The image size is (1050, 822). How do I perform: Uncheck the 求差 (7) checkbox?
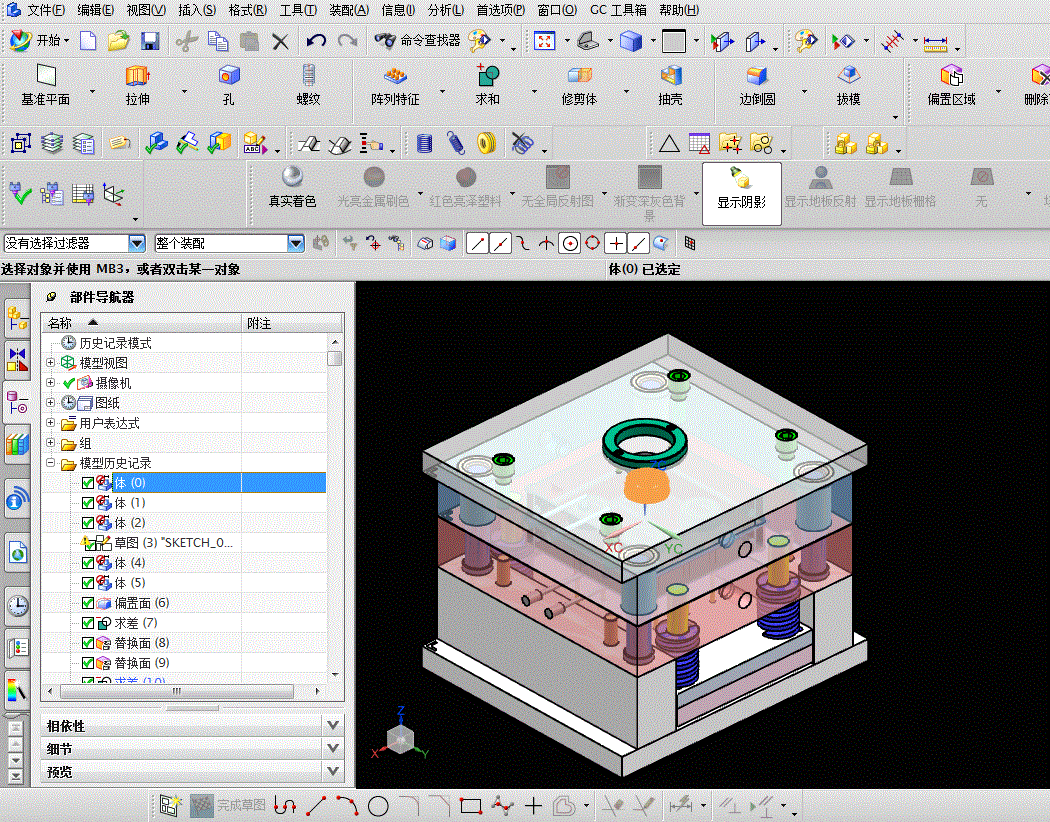point(88,623)
